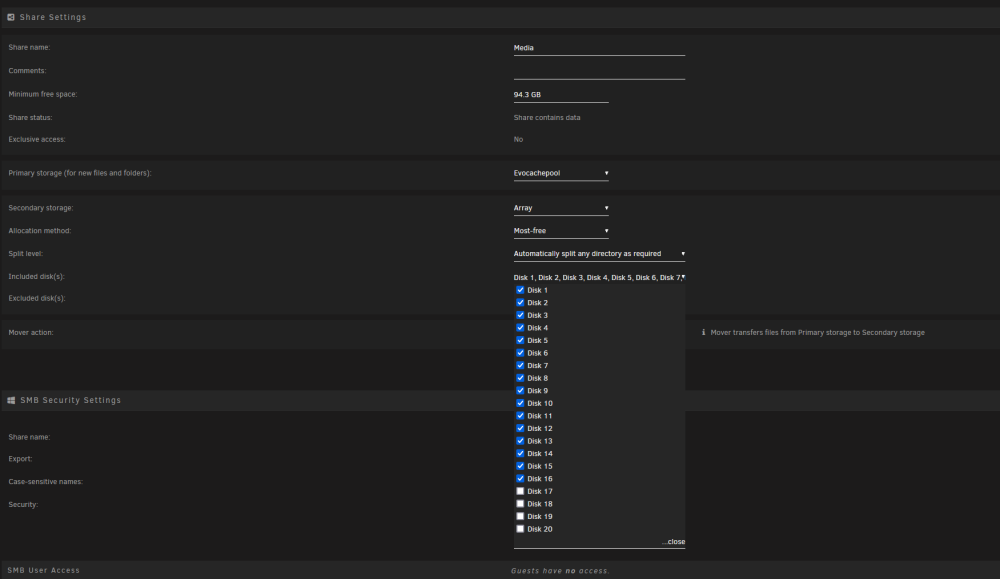Click the 'Secondary storage:' label
Image resolution: width=1000 pixels, height=579 pixels.
pos(41,208)
